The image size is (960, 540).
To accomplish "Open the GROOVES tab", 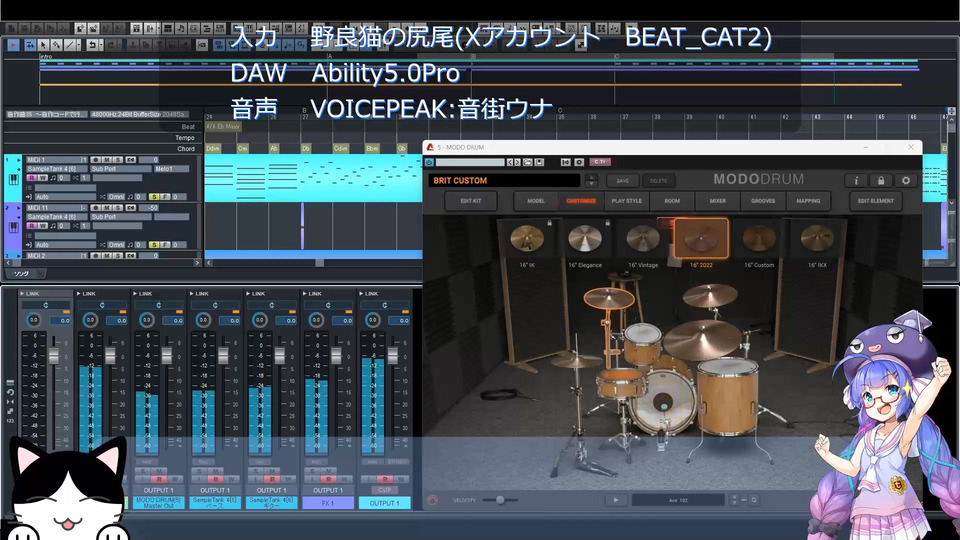I will [x=763, y=201].
